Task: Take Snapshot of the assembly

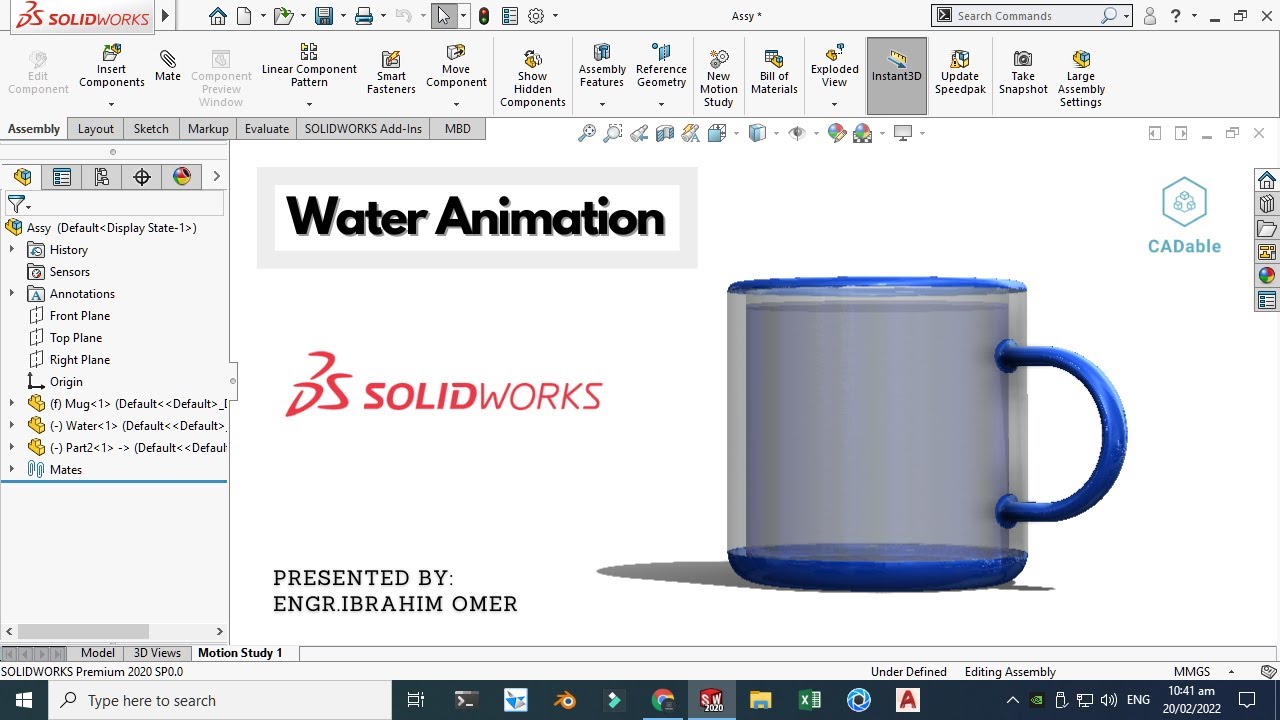Action: (1023, 72)
